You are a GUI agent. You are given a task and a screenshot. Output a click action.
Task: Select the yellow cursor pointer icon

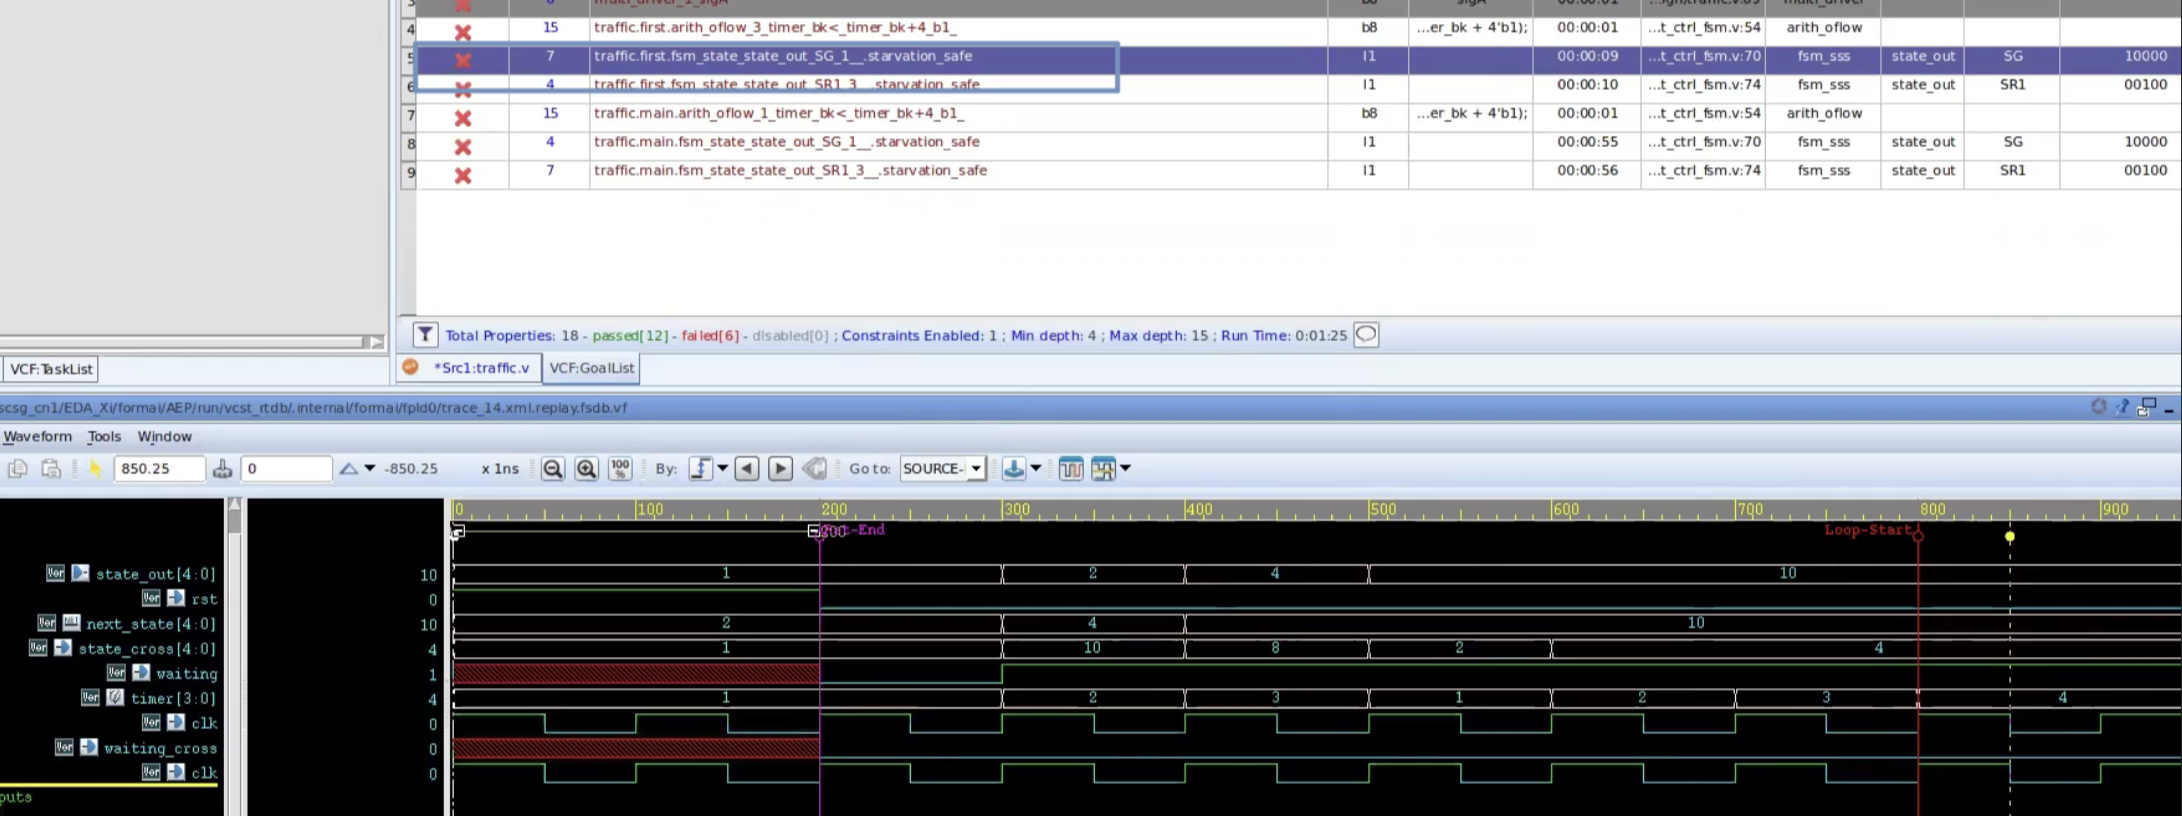[95, 468]
